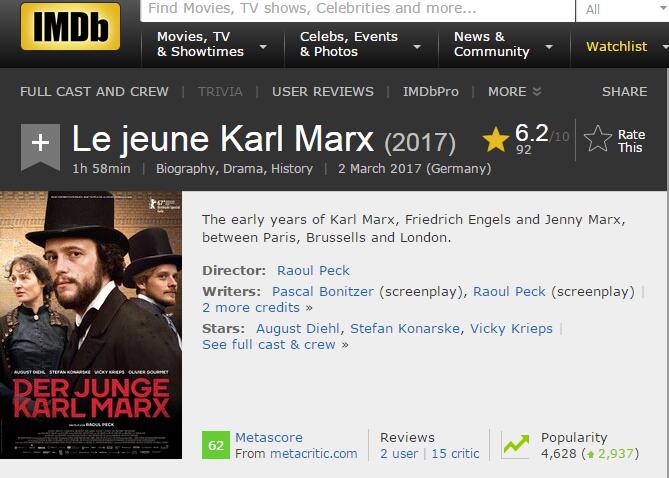
Task: Click the green 62 Metascore badge
Action: click(x=215, y=445)
